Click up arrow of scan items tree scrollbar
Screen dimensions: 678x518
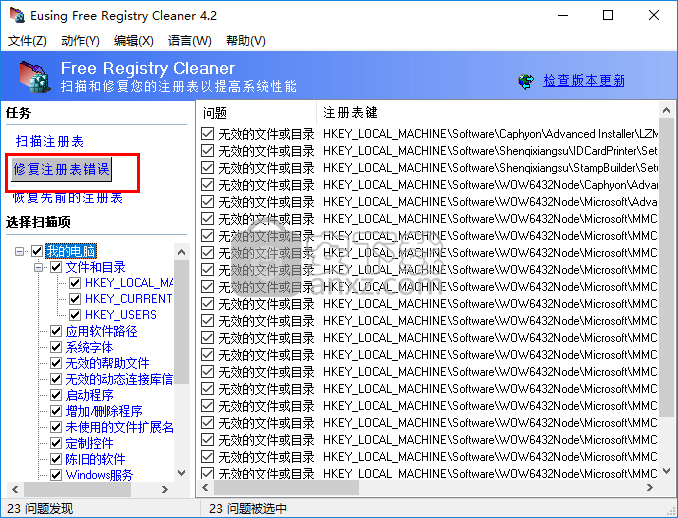tap(182, 252)
